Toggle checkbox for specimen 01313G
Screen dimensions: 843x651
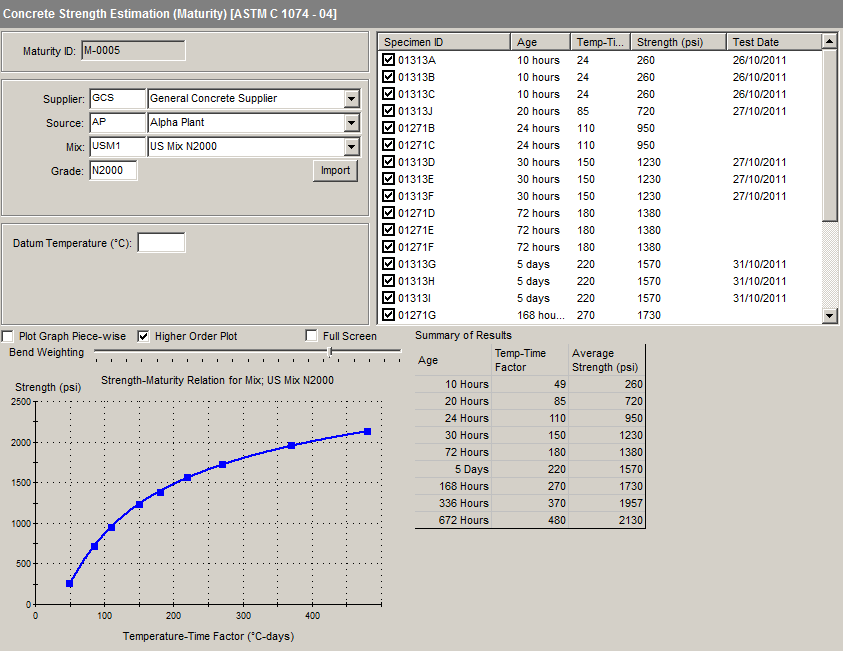tap(389, 264)
